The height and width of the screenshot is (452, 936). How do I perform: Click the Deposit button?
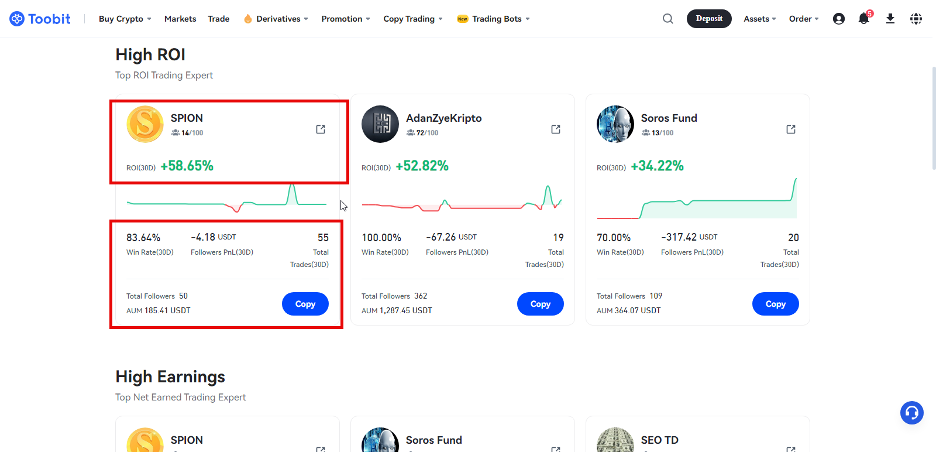click(709, 19)
